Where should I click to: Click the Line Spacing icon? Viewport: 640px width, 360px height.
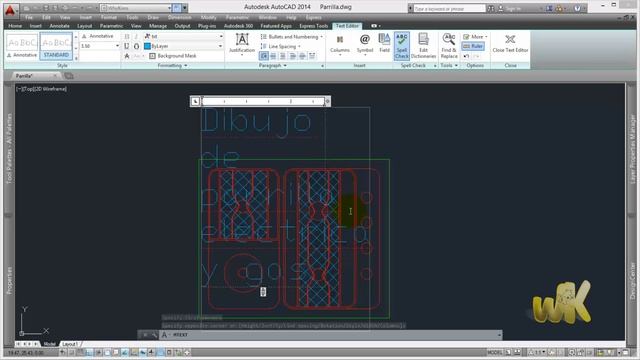pos(263,47)
